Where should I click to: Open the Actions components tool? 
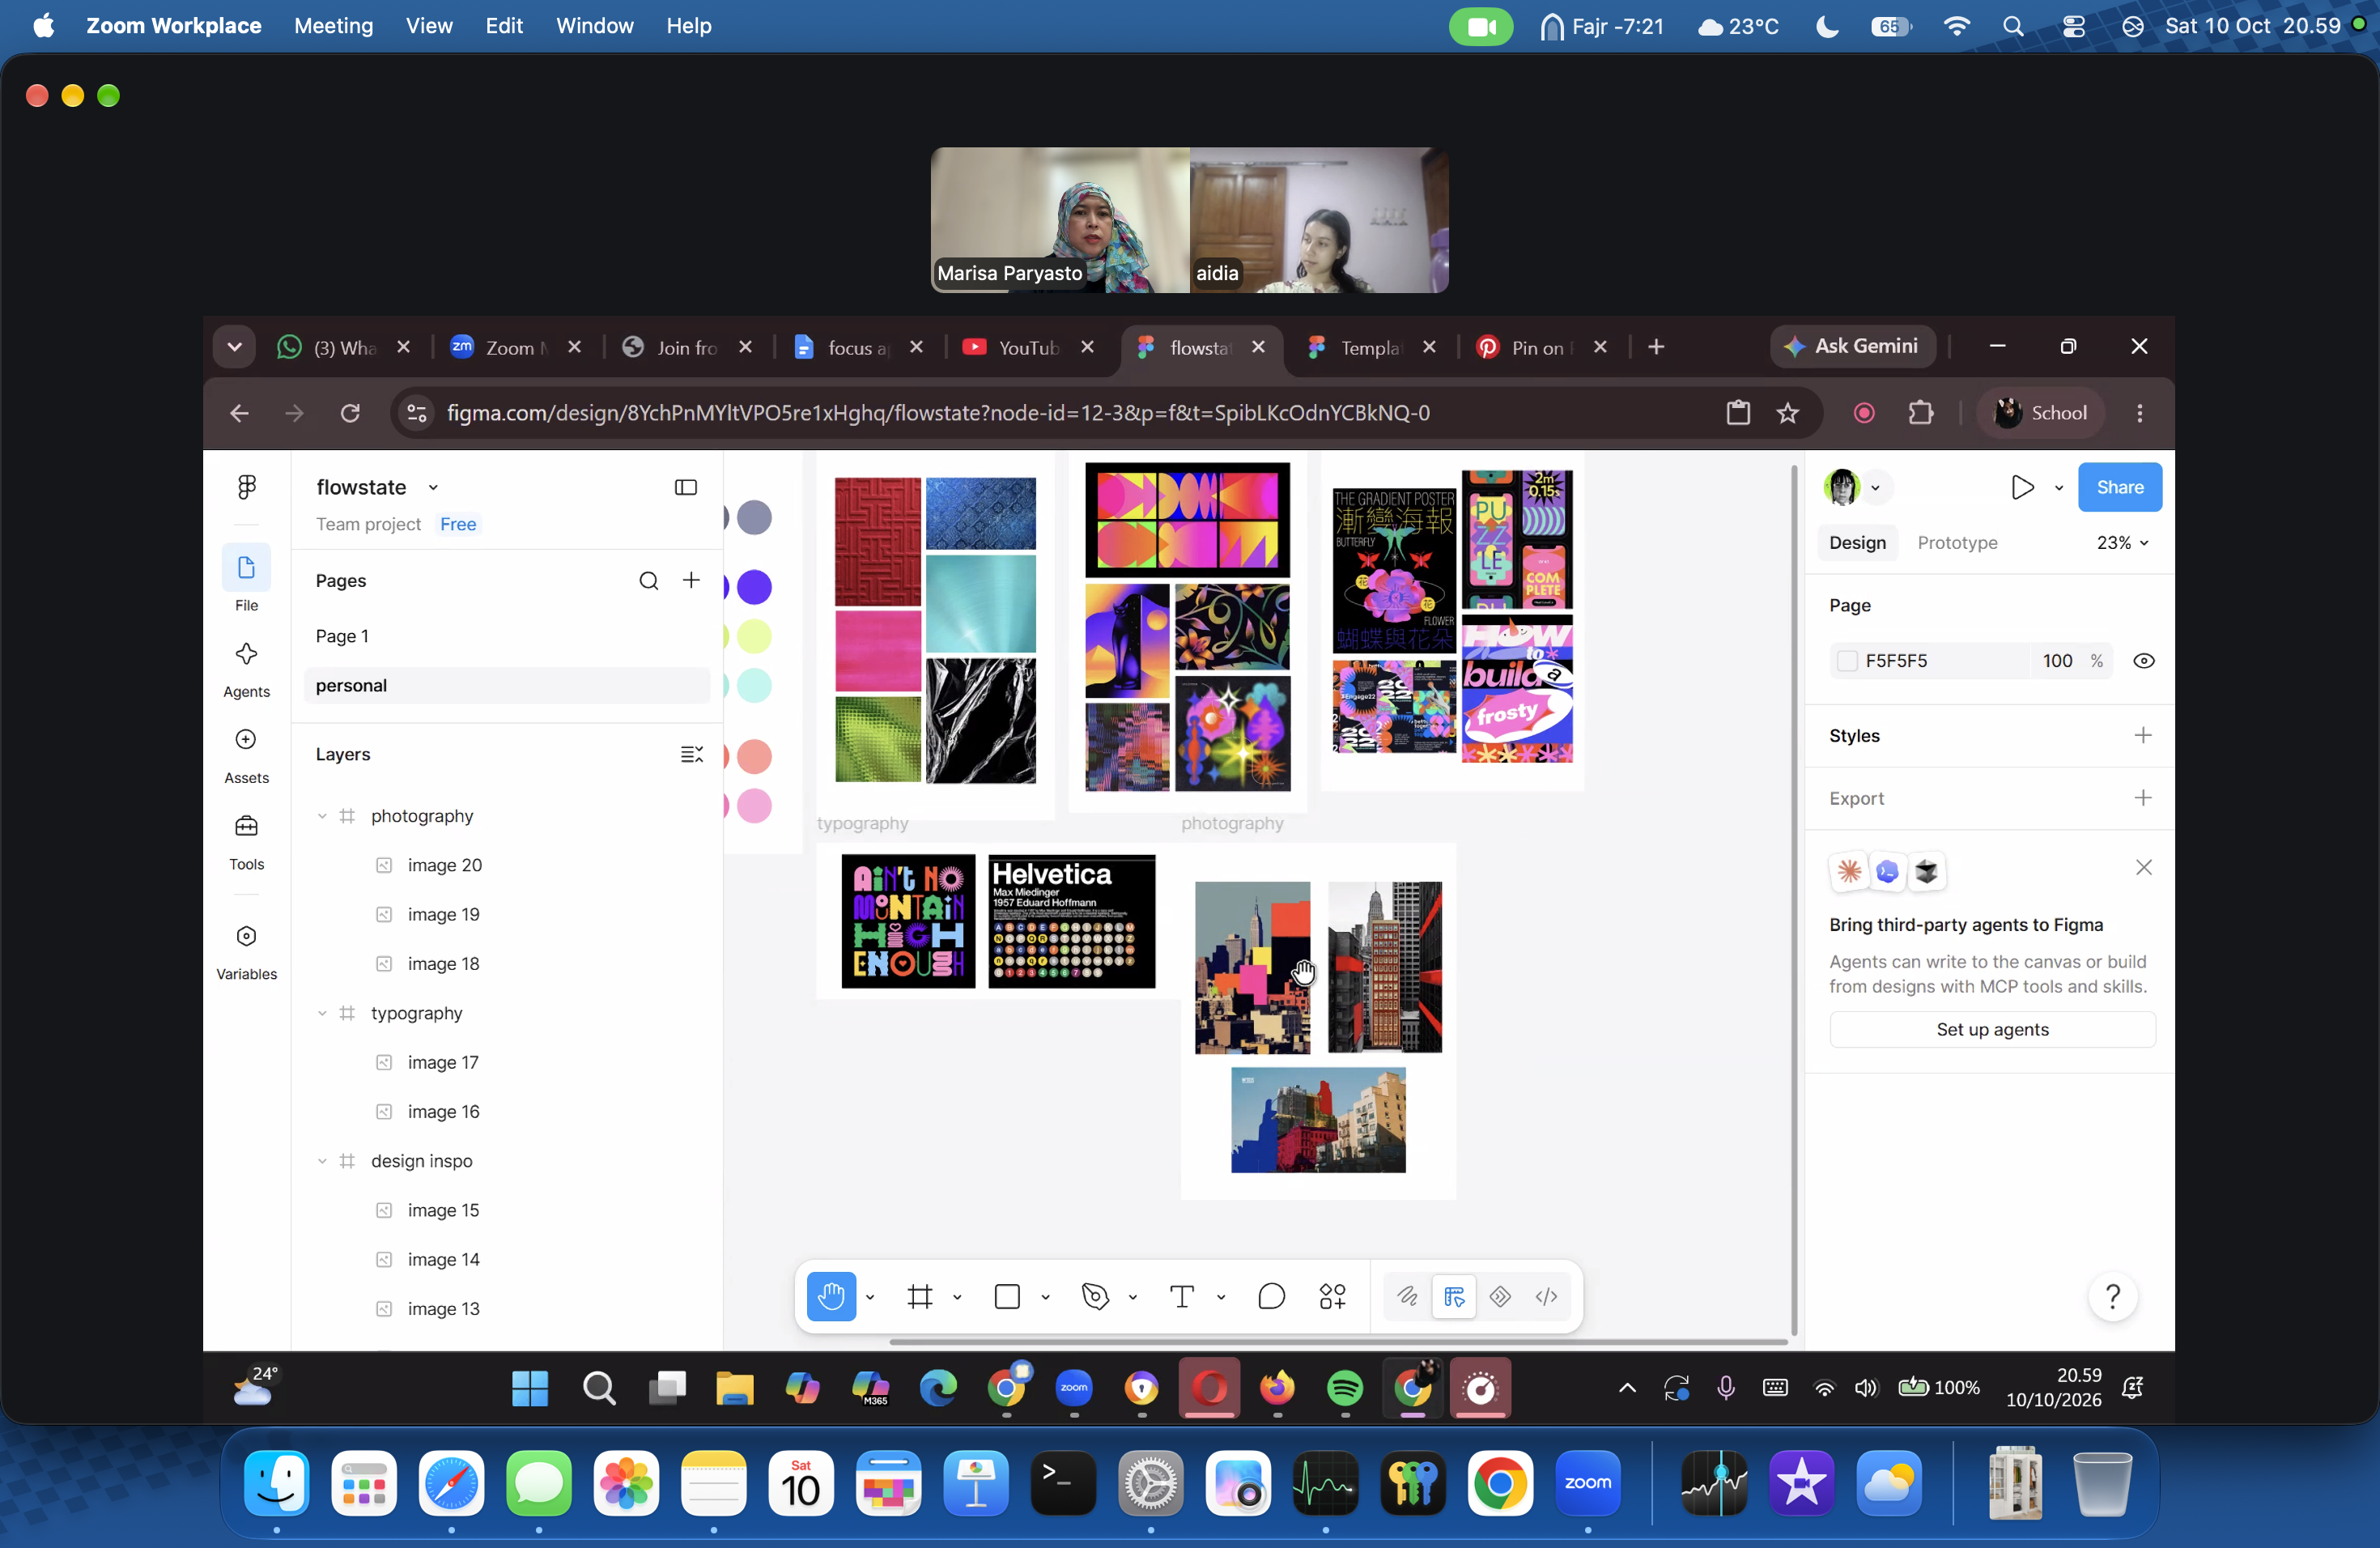[x=1333, y=1296]
